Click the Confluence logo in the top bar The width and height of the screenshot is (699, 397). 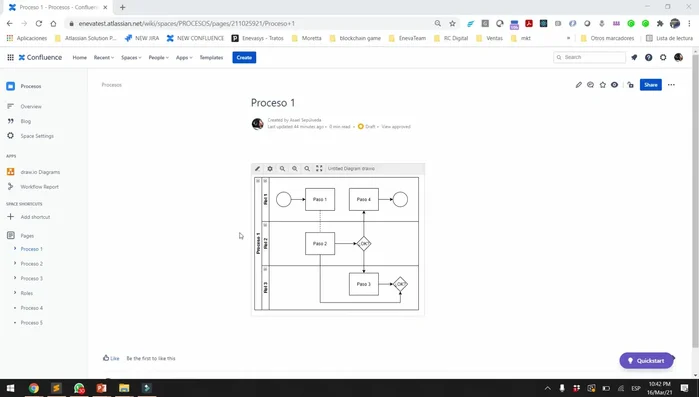40,57
